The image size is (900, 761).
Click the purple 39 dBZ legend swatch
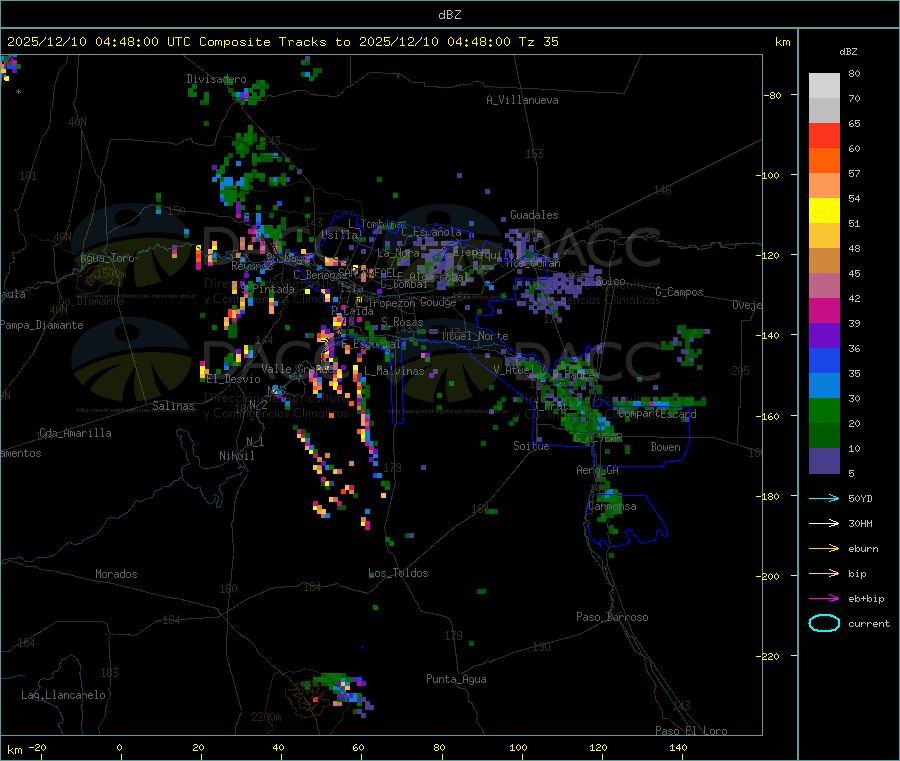824,336
